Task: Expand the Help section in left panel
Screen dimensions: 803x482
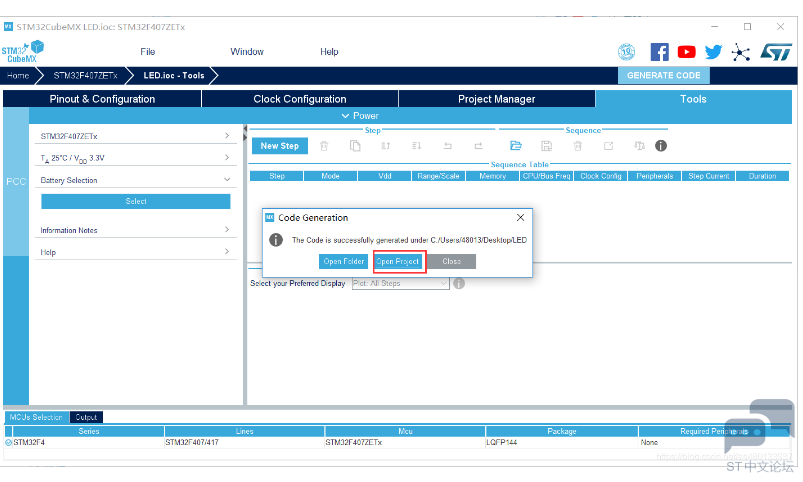Action: point(135,252)
